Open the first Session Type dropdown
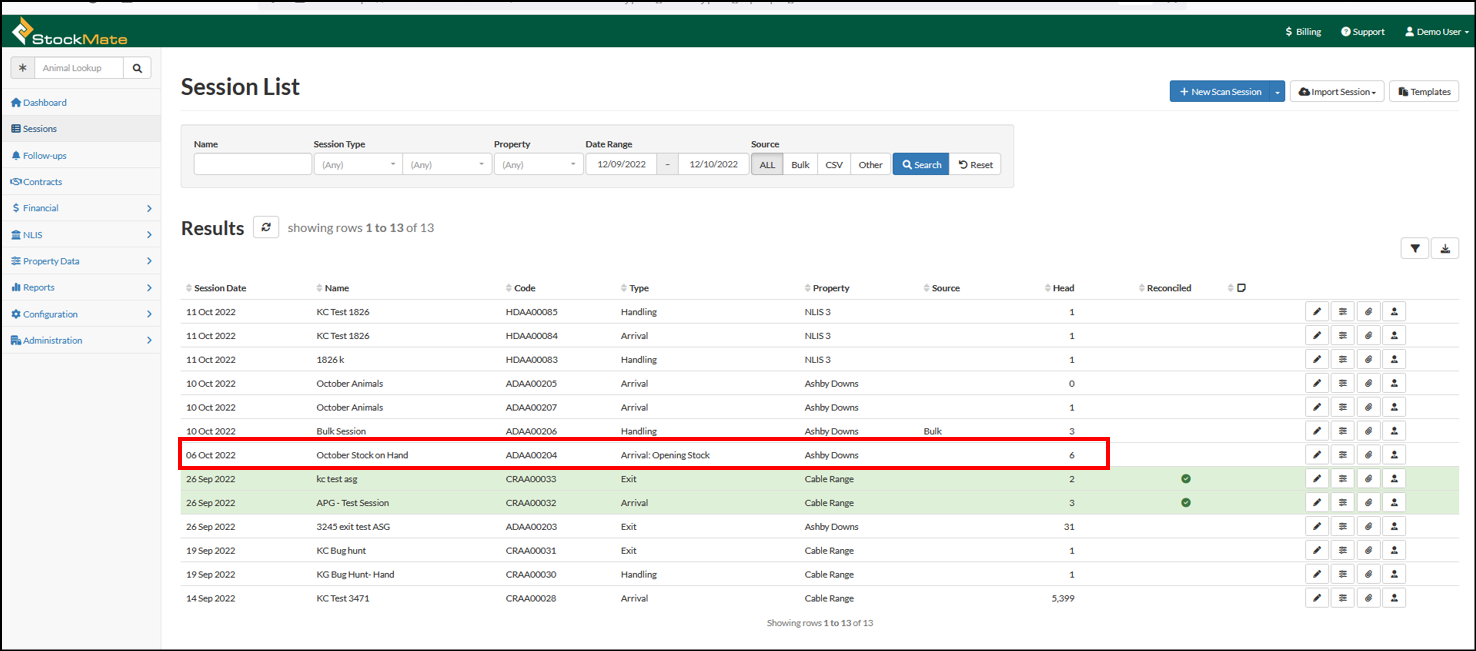 (x=357, y=163)
